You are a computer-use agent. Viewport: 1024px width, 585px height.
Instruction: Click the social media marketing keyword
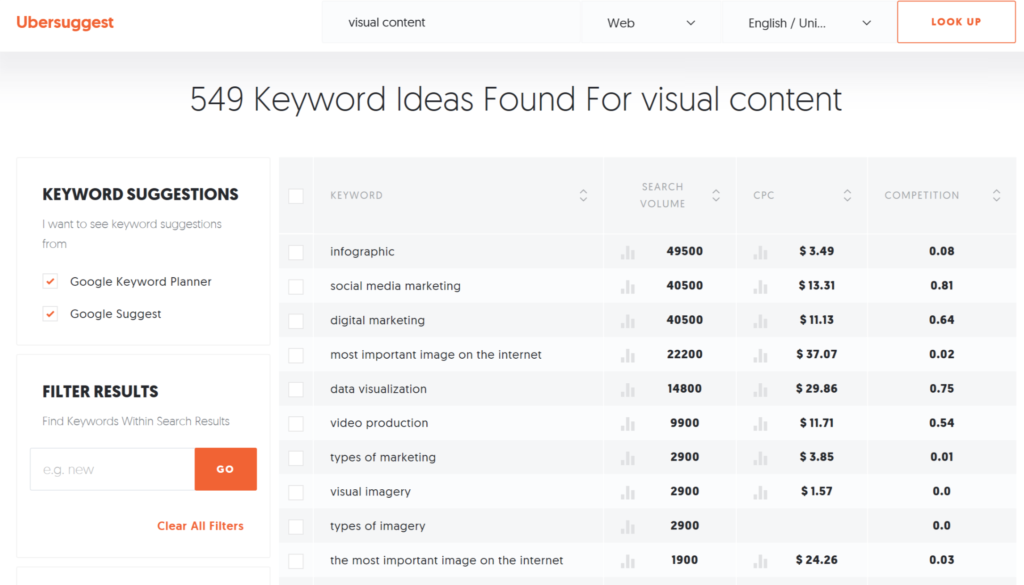point(395,285)
